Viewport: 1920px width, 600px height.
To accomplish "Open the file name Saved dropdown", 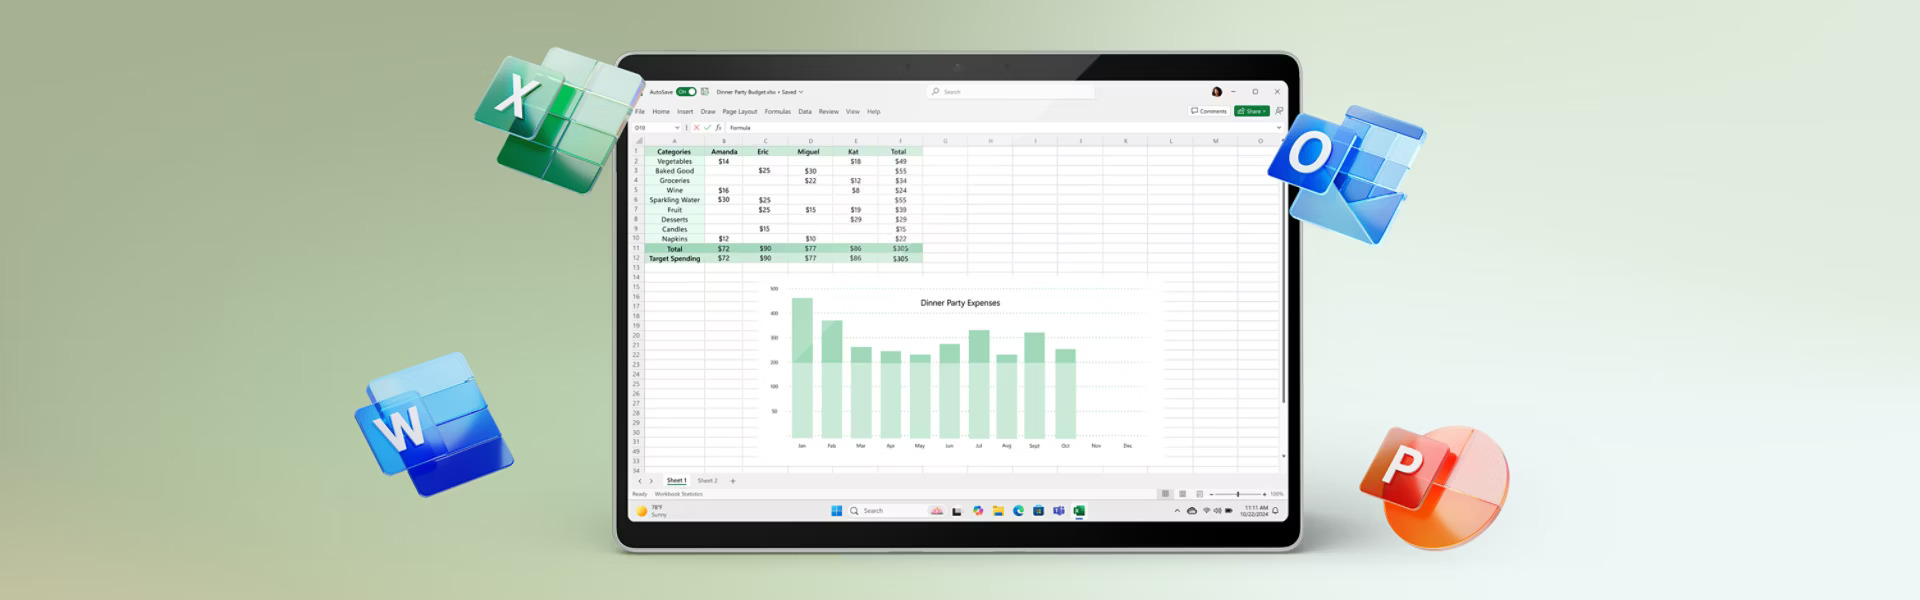I will (x=801, y=92).
